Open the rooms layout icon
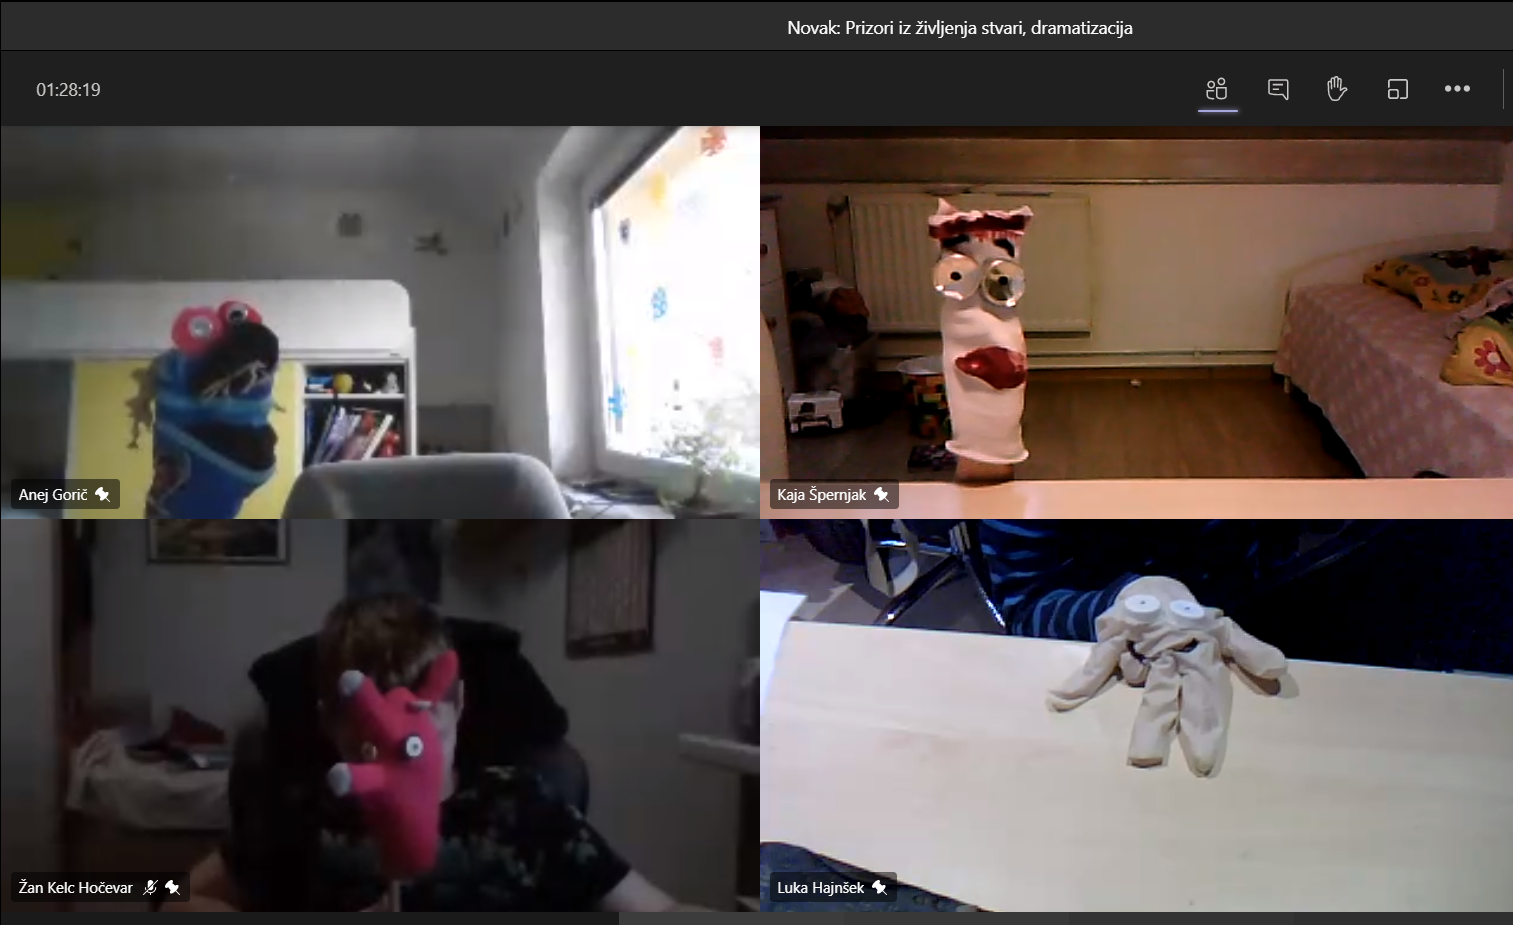Viewport: 1513px width, 925px height. 1397,89
